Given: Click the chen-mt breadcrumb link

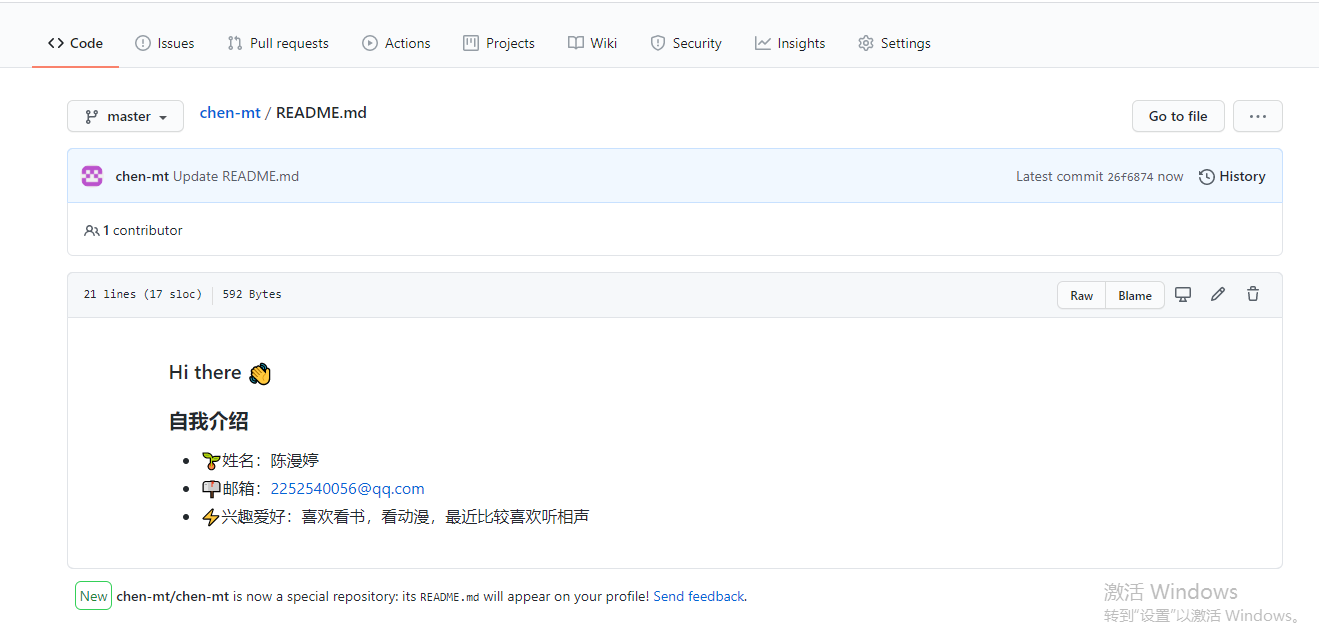Looking at the screenshot, I should [x=230, y=113].
